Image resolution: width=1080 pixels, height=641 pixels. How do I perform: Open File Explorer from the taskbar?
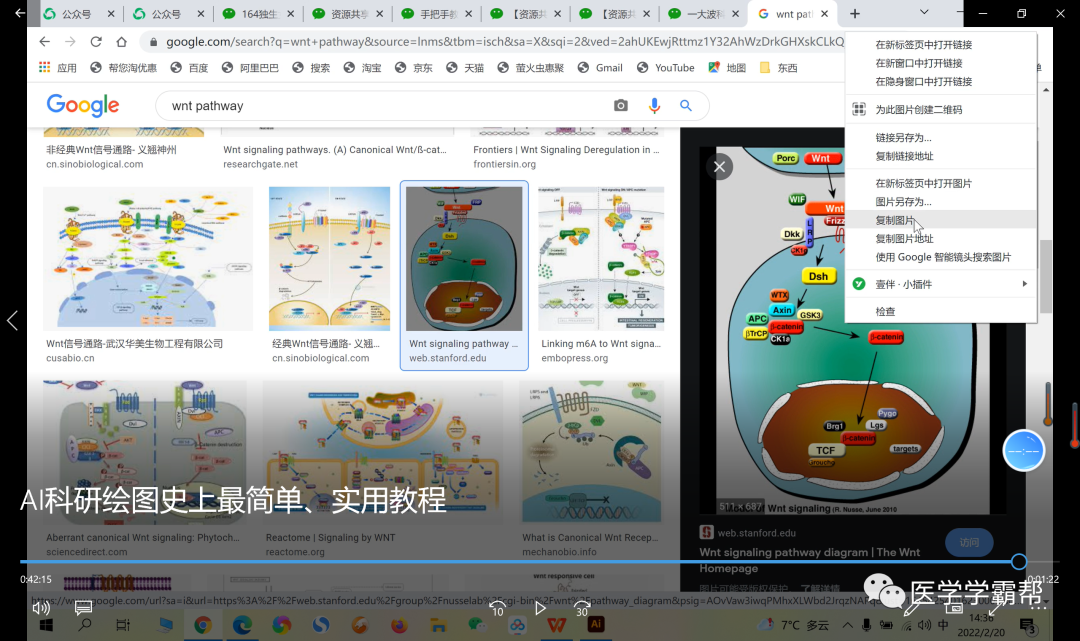438,624
